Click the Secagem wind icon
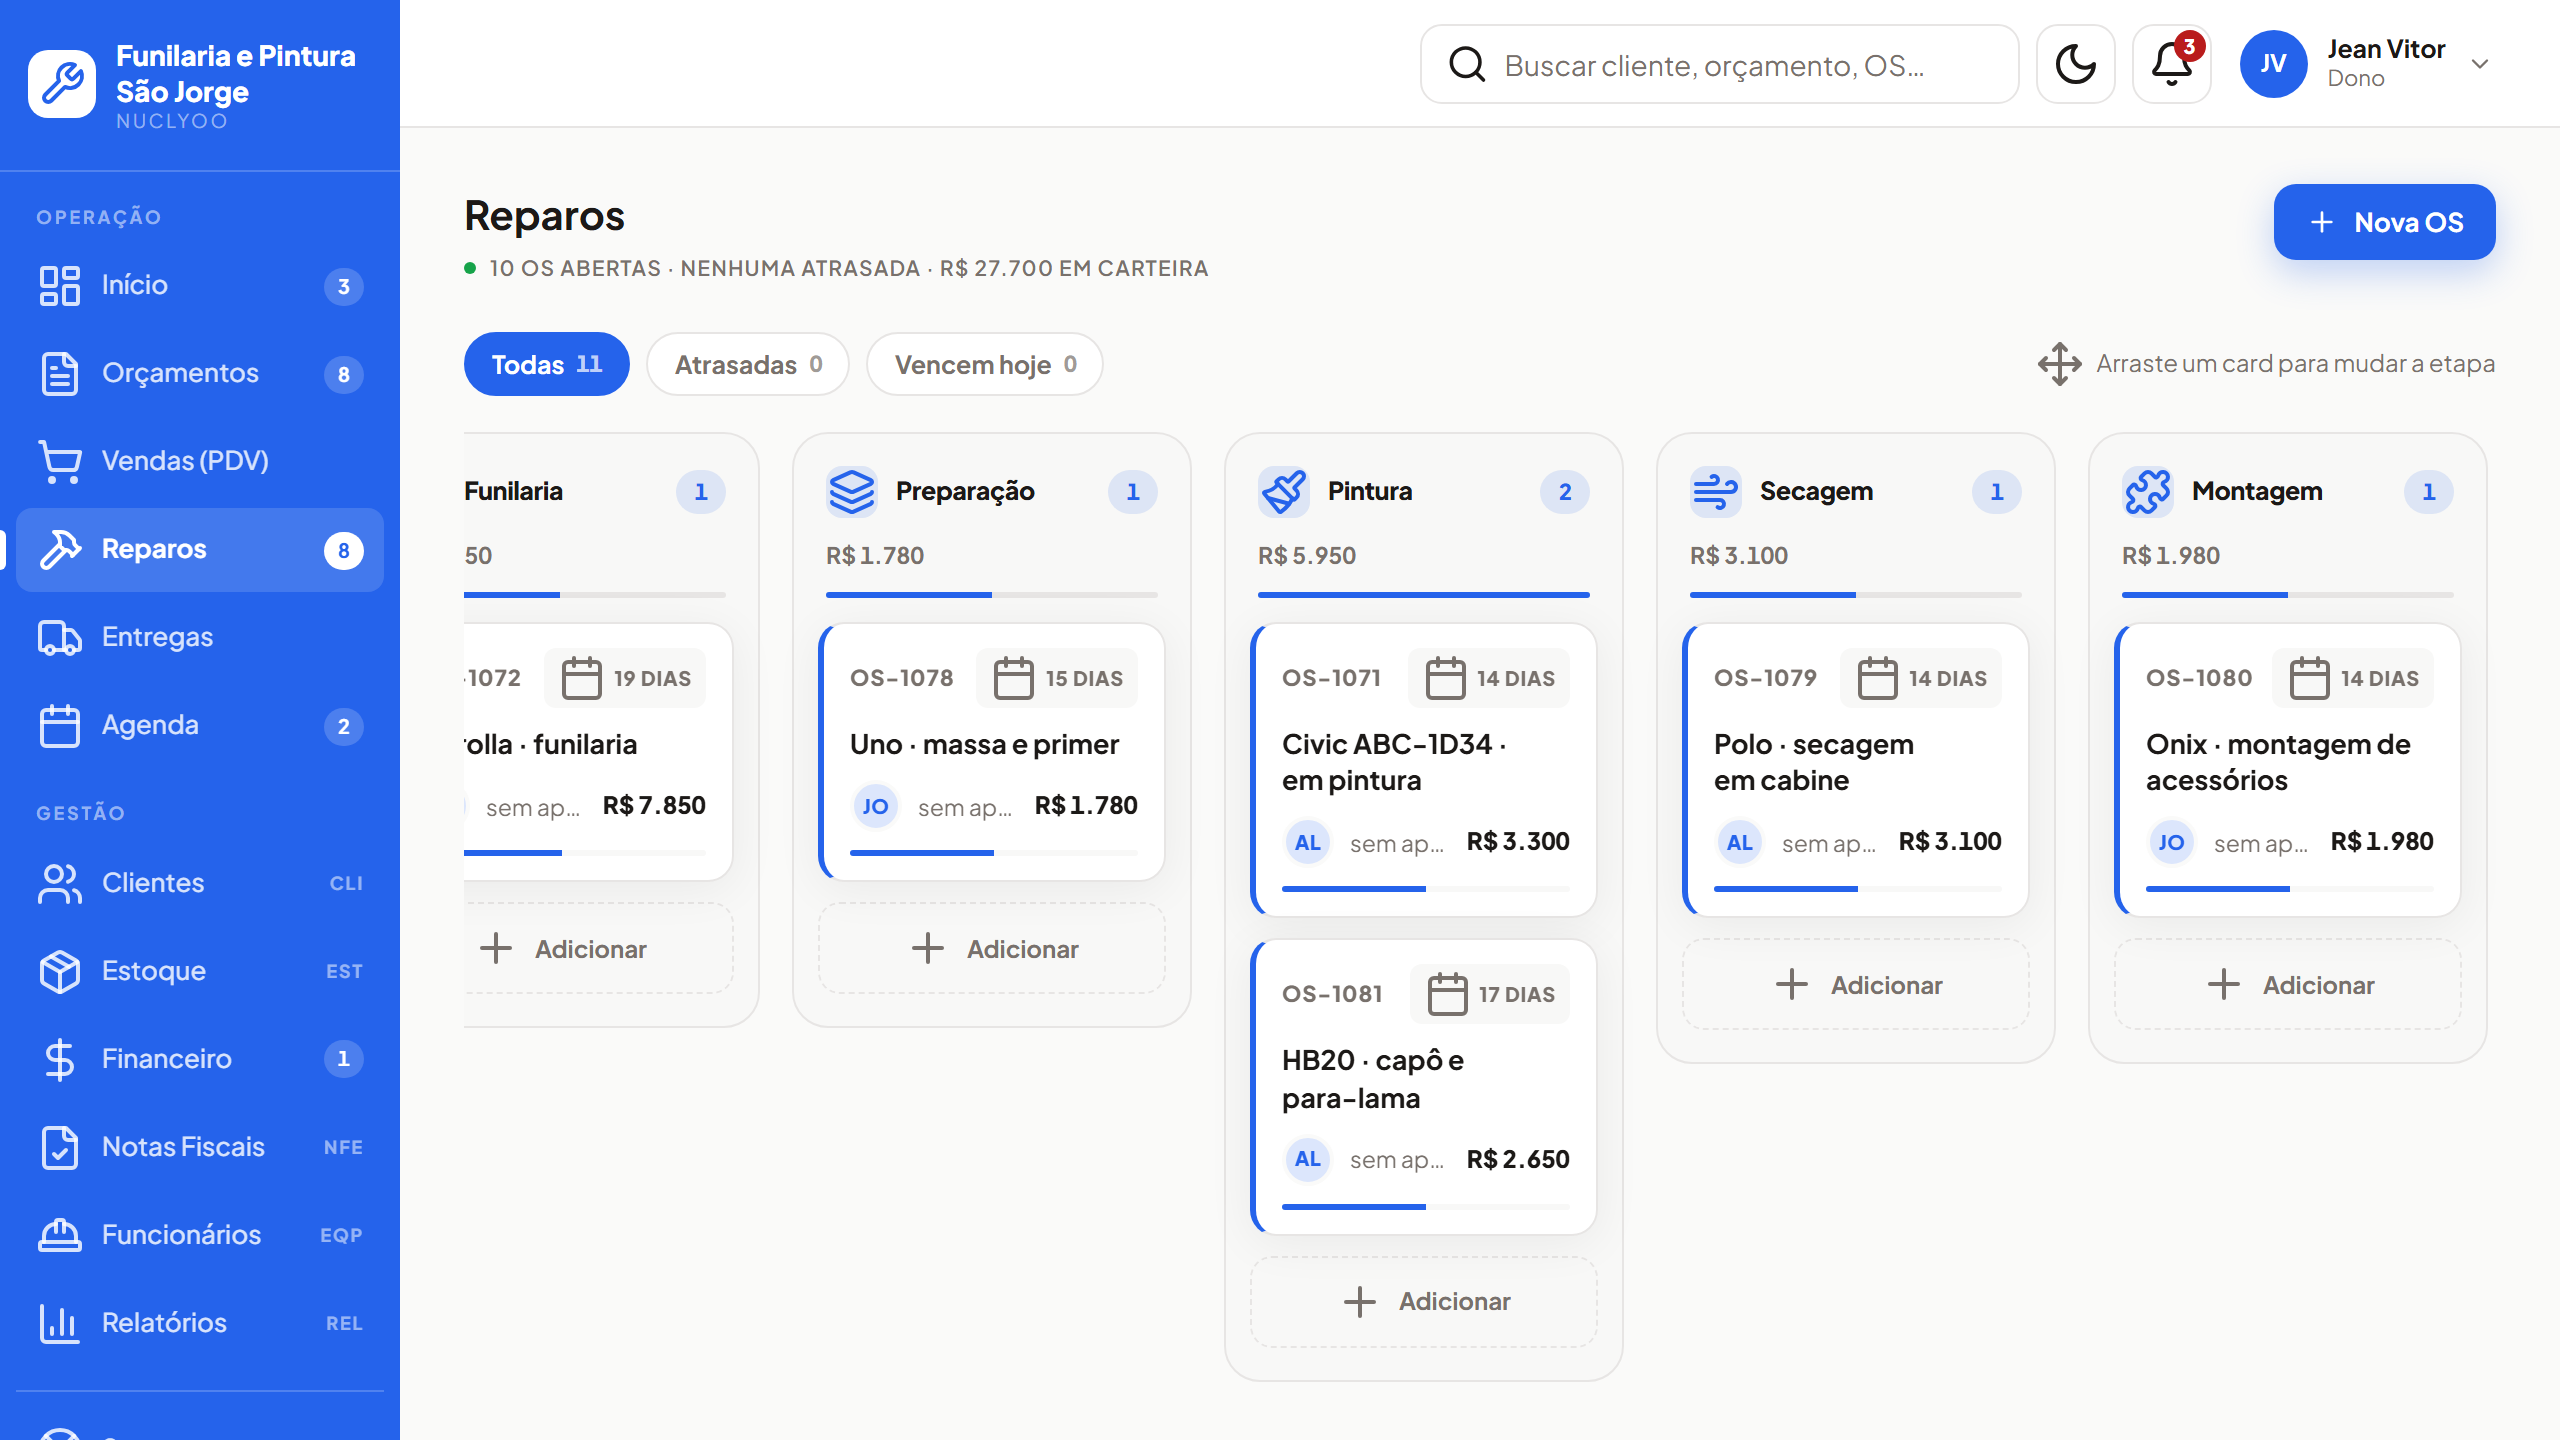 pos(1716,491)
